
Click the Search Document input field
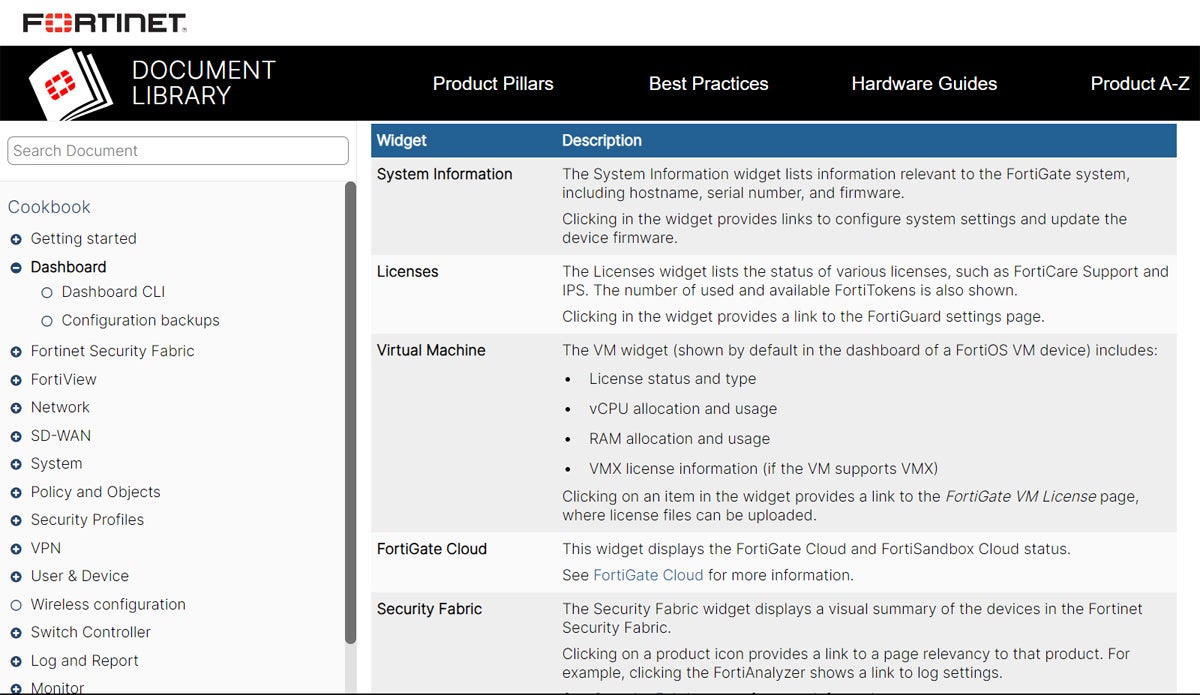(178, 151)
